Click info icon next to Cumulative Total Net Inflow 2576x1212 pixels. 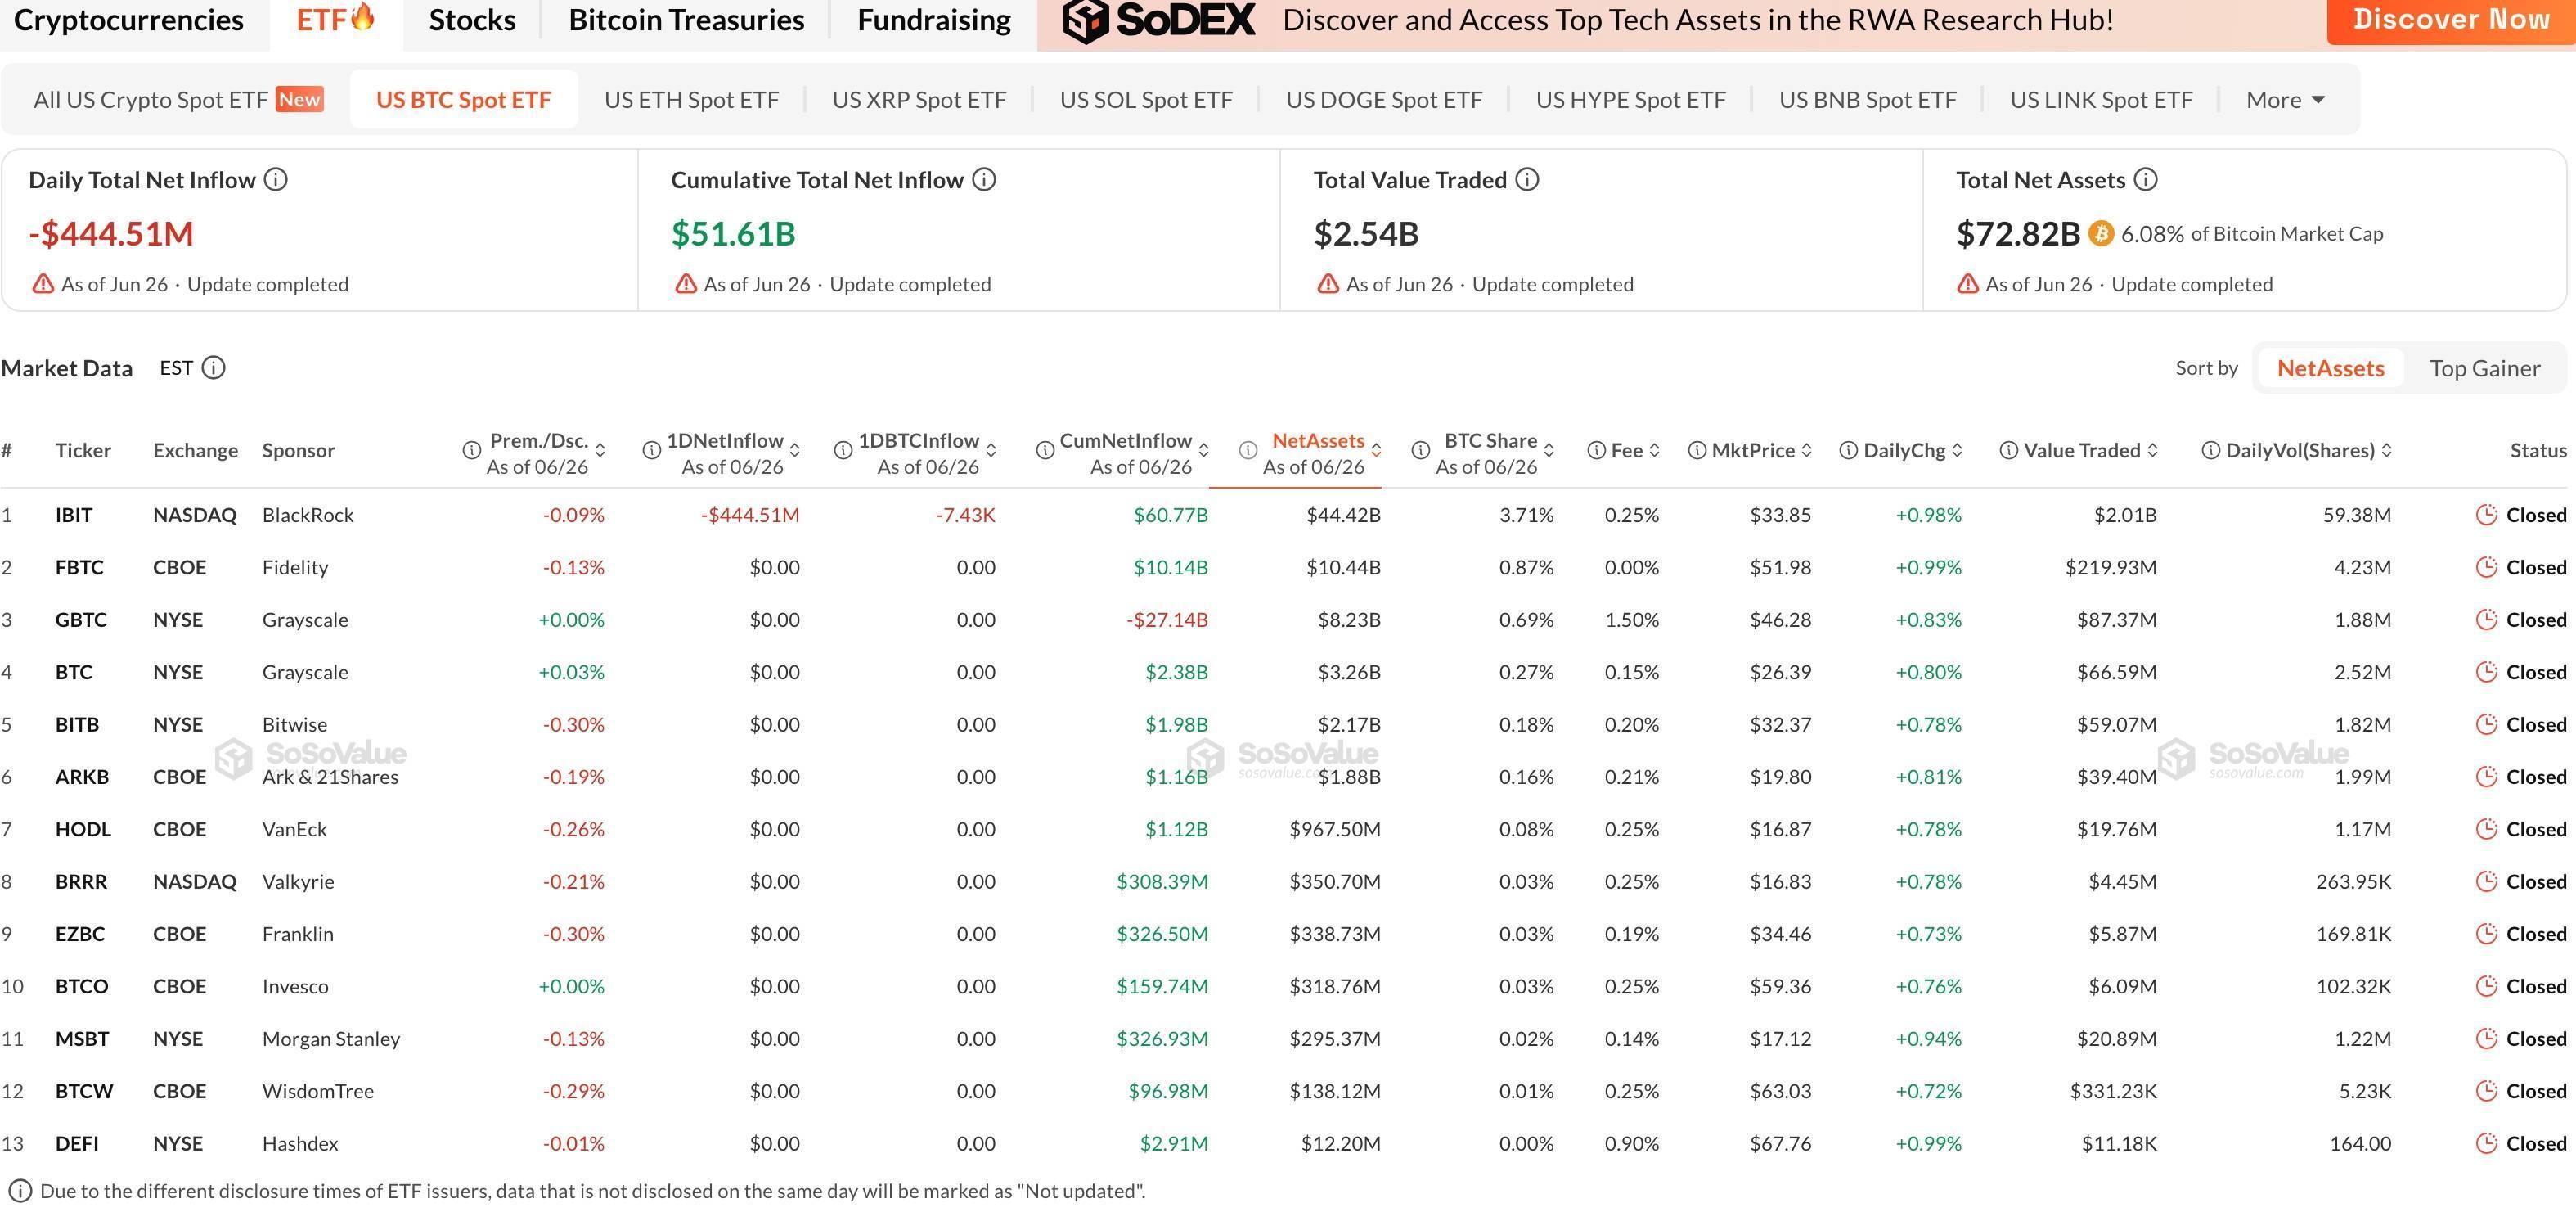click(x=984, y=180)
